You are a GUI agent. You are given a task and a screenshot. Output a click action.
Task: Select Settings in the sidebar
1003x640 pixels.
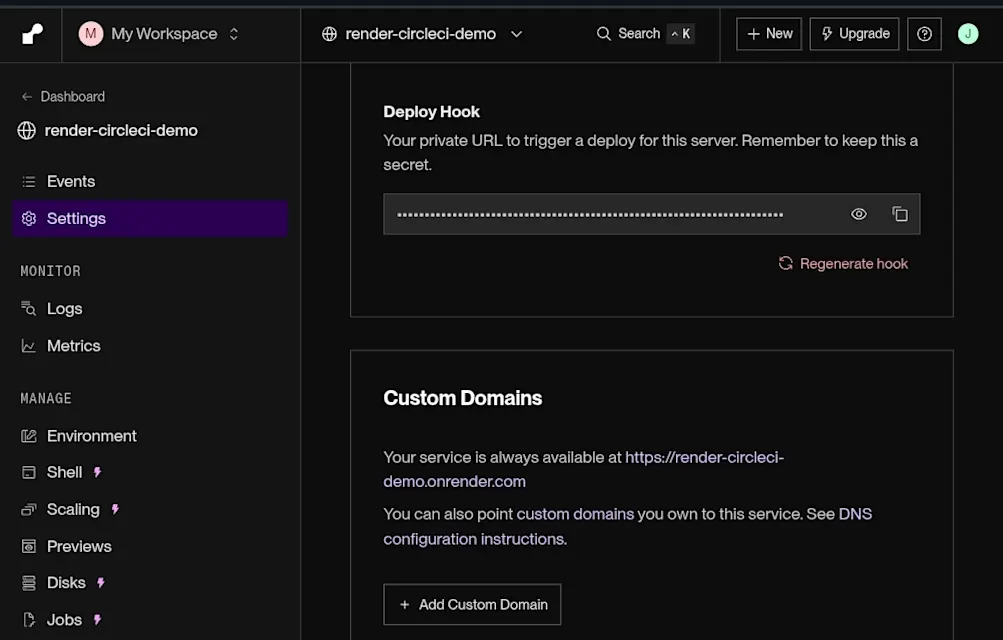point(76,218)
